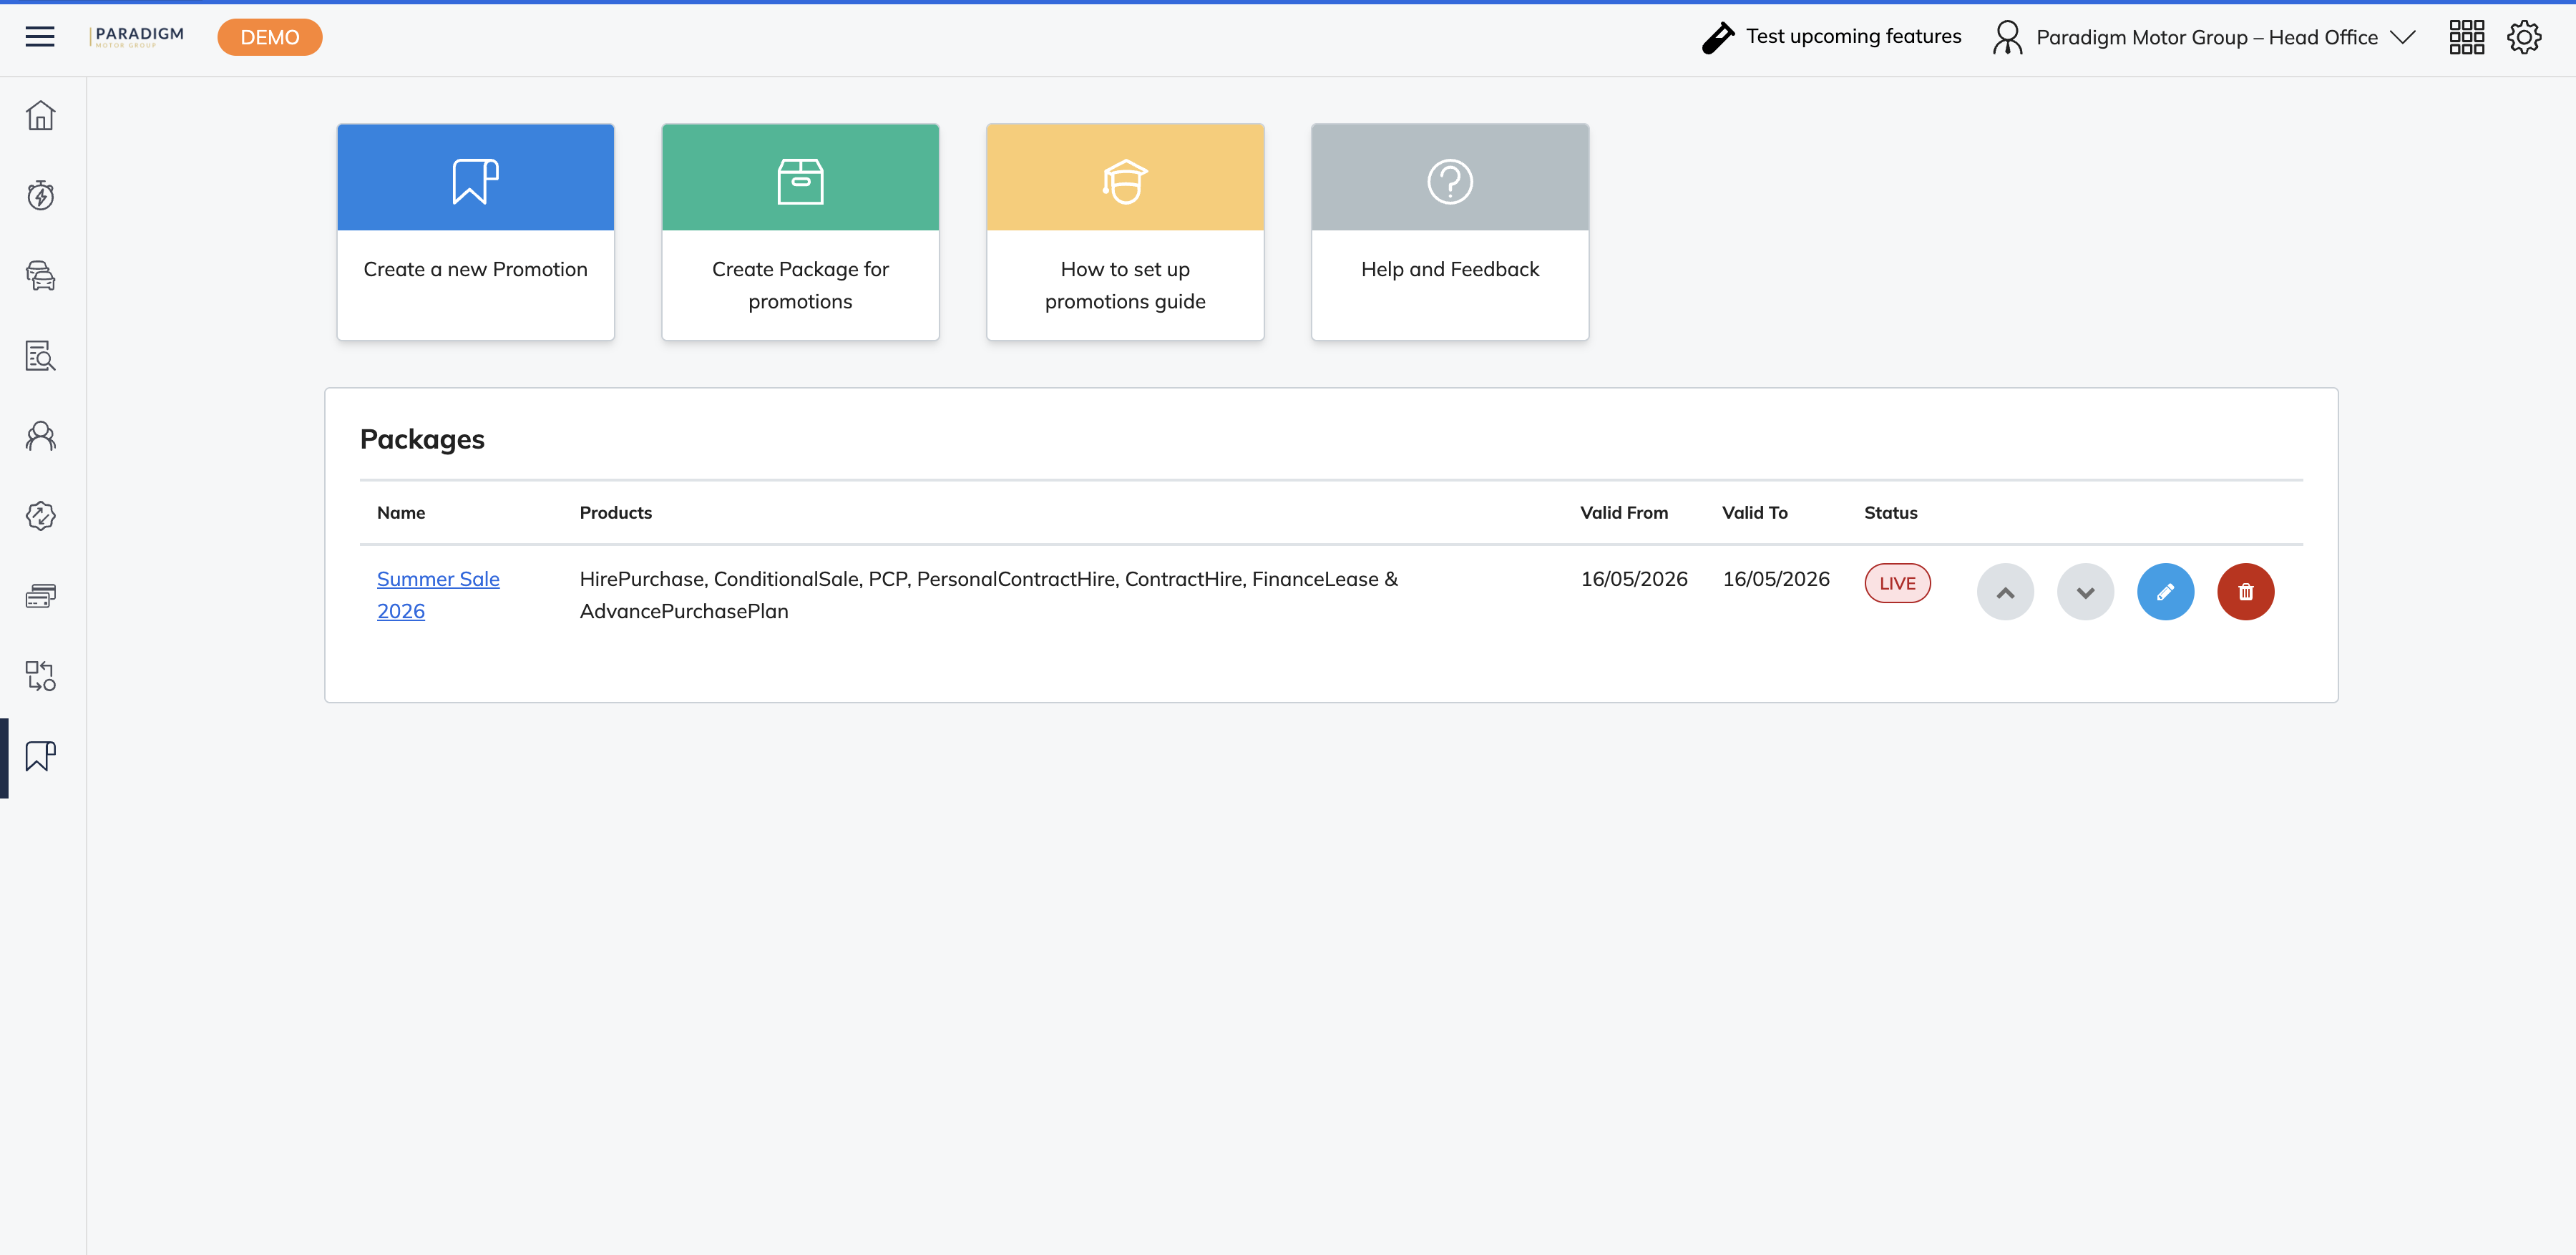Click the Valid To date 16/05/2026
This screenshot has width=2576, height=1255.
pos(1776,579)
